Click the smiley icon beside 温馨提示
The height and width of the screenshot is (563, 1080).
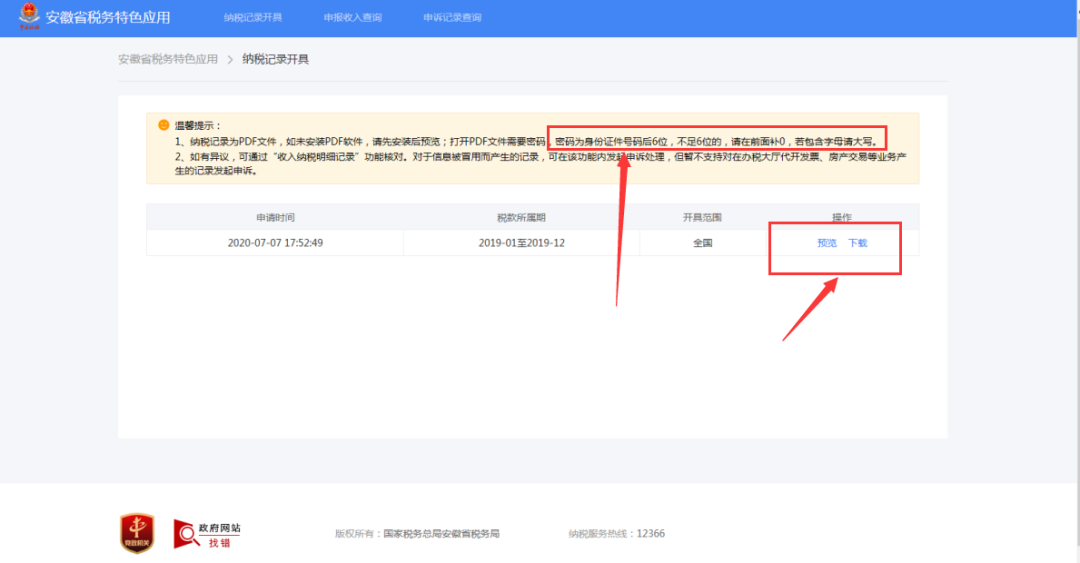[163, 125]
